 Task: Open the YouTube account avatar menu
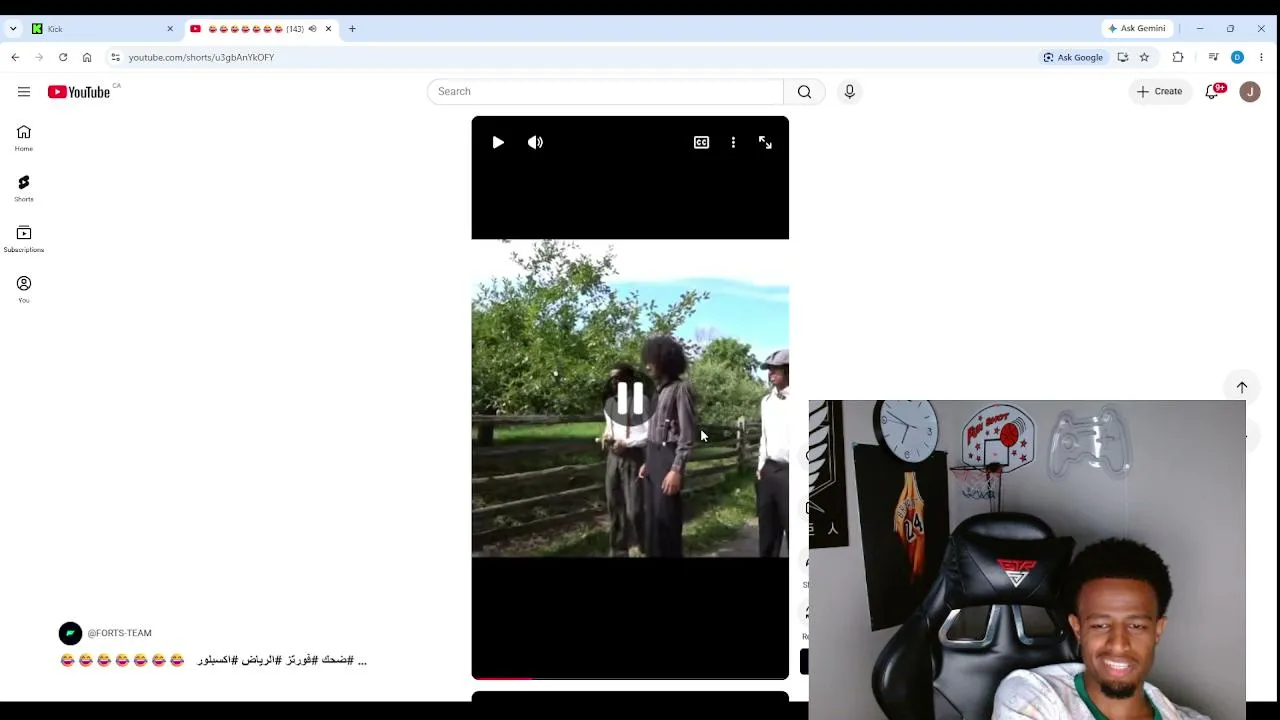coord(1250,92)
